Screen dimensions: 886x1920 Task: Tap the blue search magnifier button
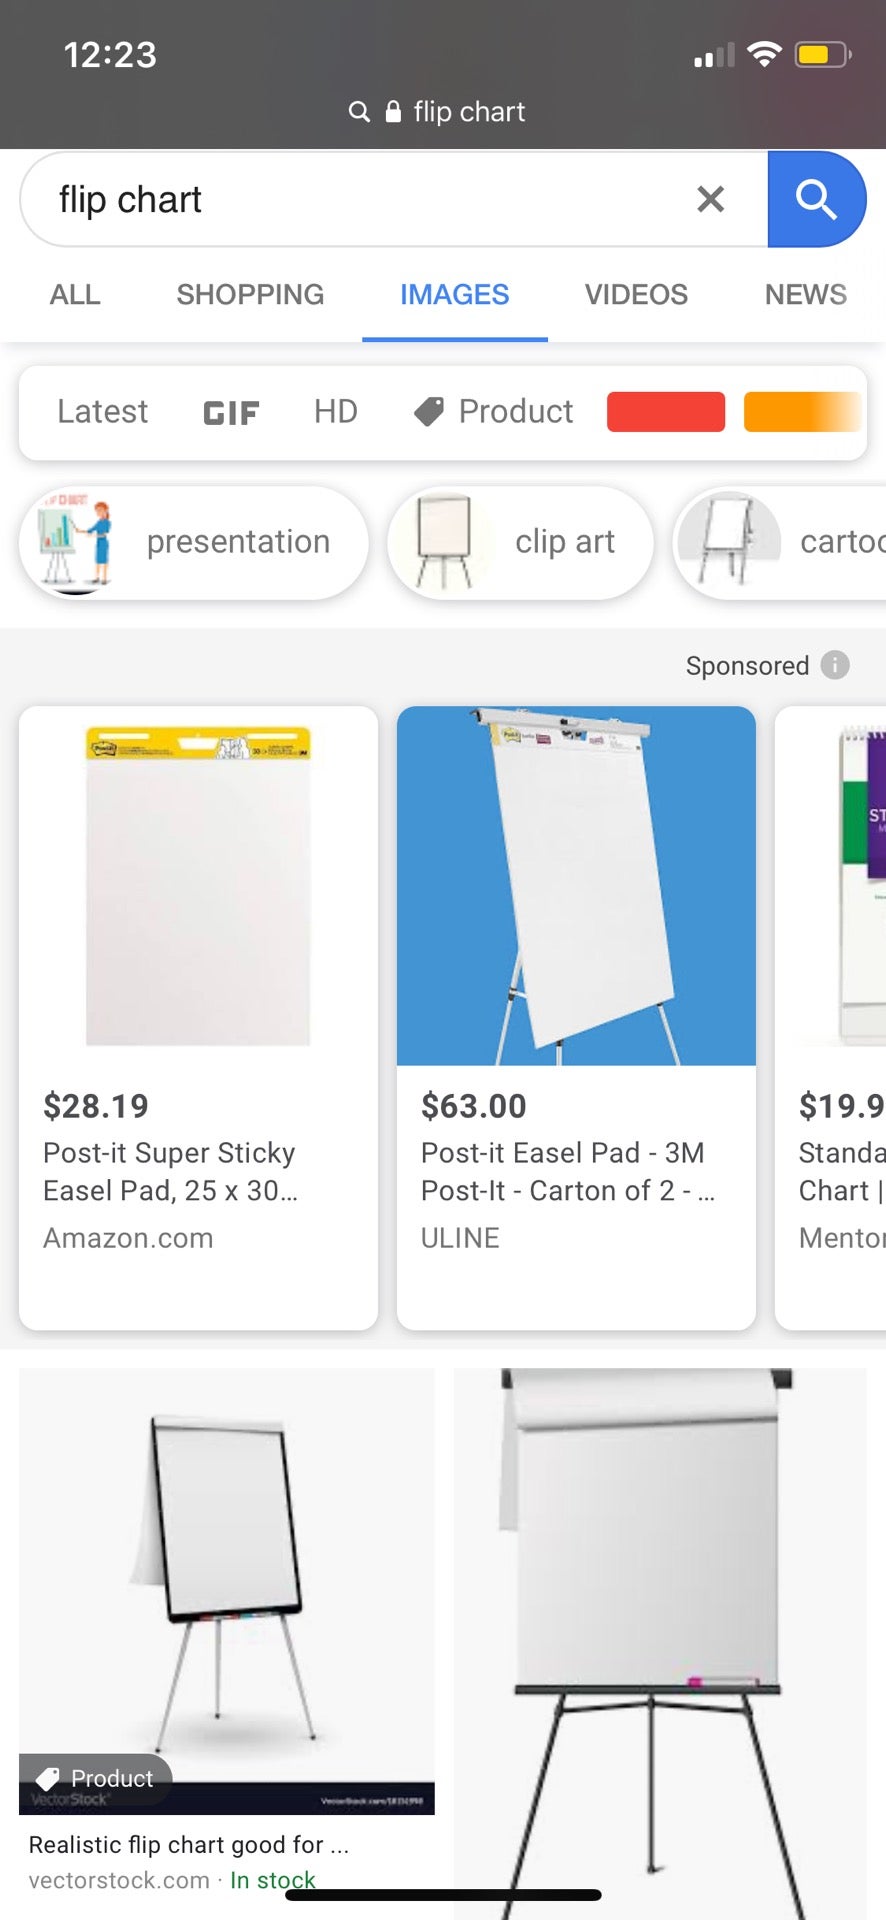click(815, 200)
